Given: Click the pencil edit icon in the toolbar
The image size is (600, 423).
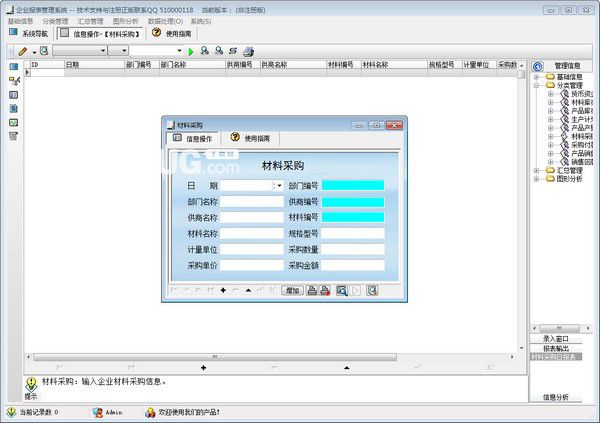Looking at the screenshot, I should point(23,51).
